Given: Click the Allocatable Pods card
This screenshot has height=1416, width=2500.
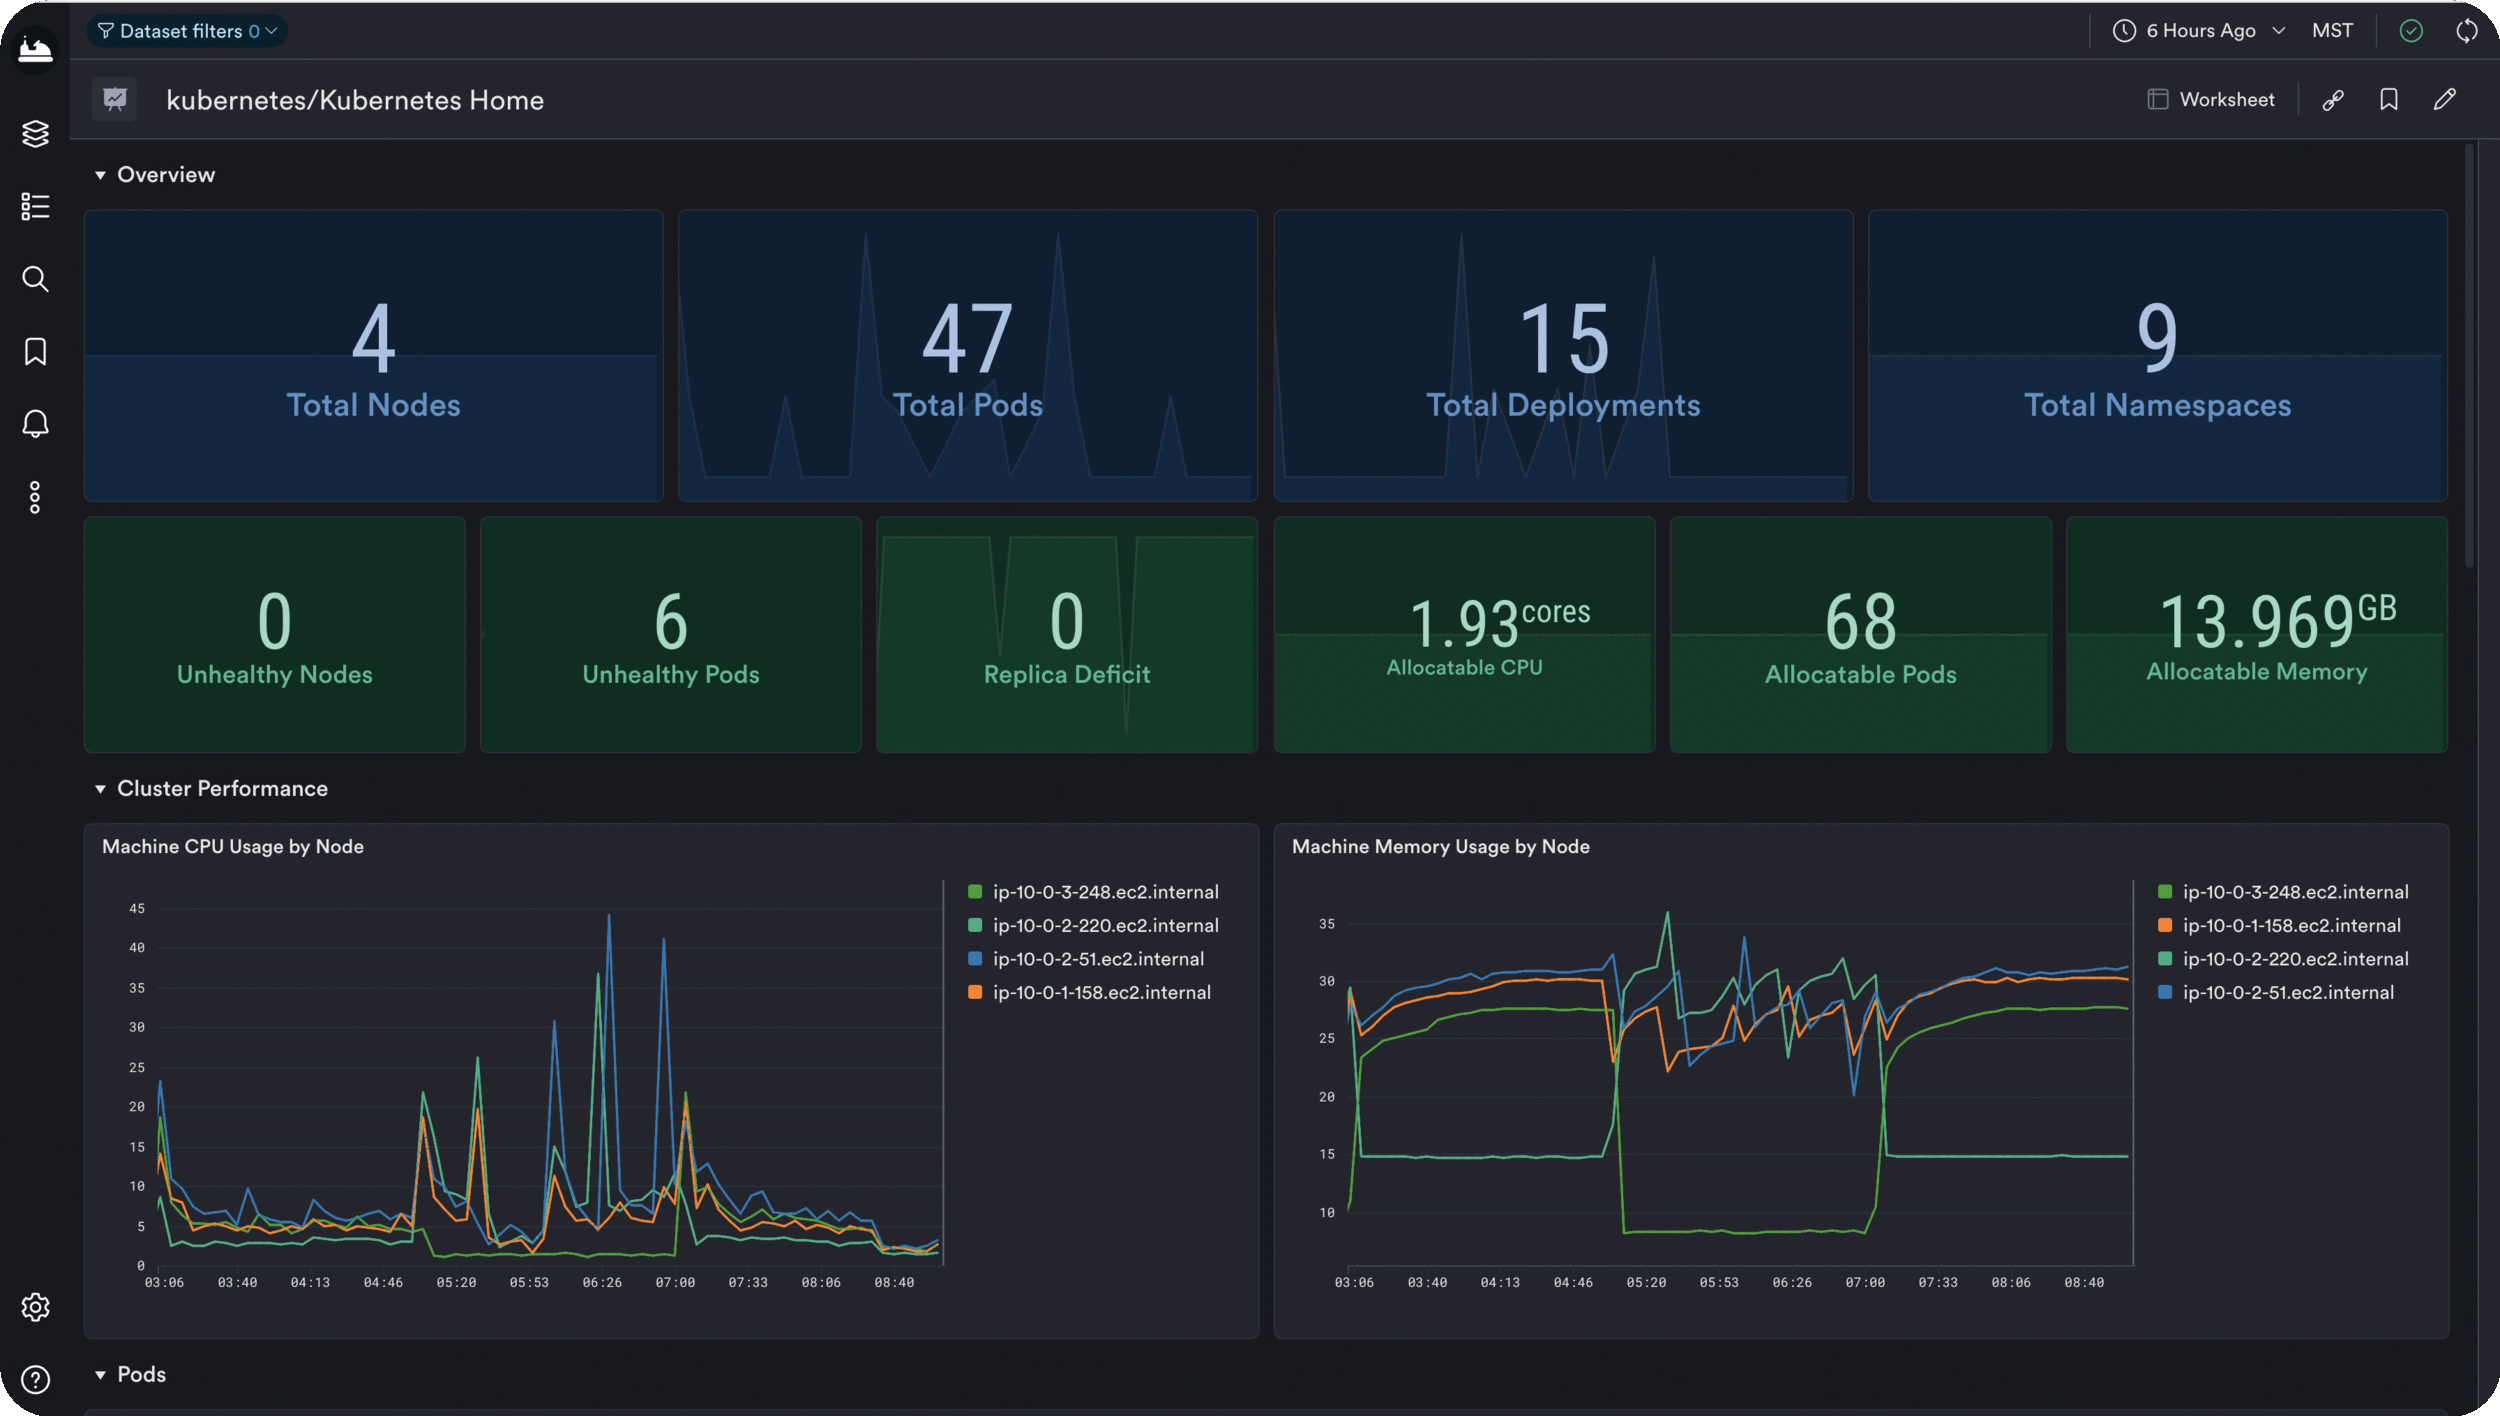Looking at the screenshot, I should (1861, 635).
